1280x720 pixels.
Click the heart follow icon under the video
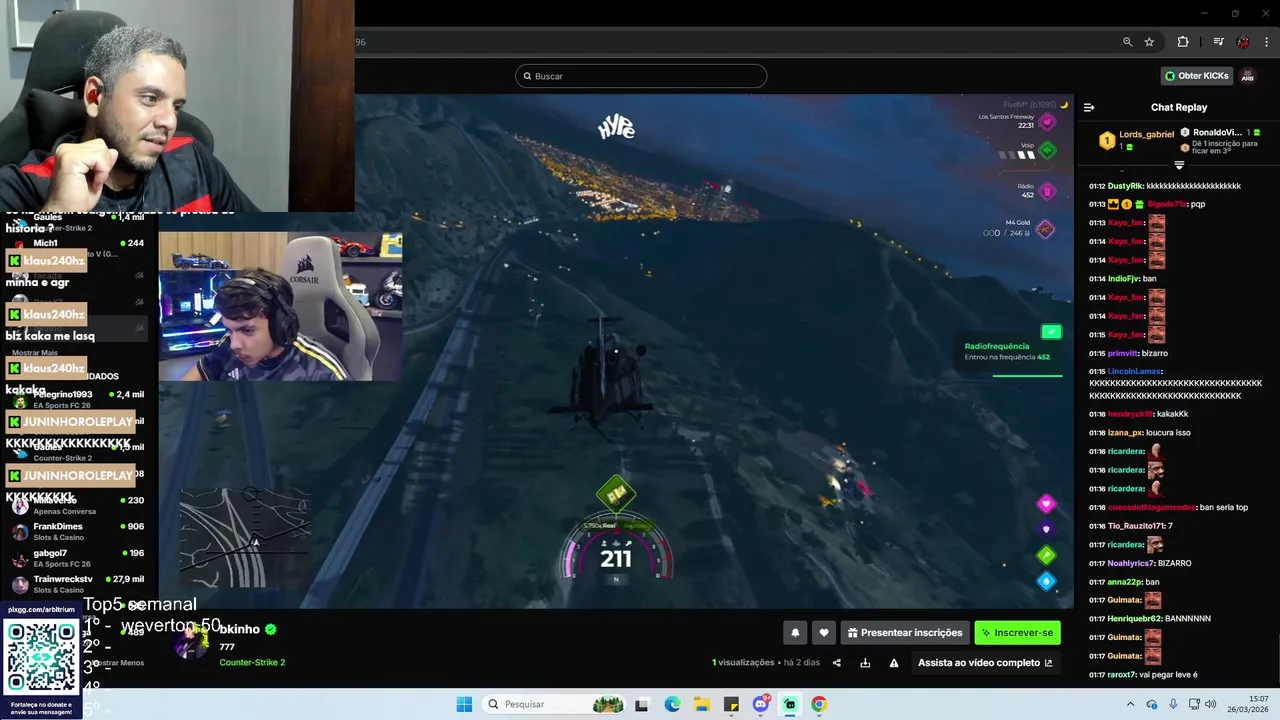click(x=823, y=632)
